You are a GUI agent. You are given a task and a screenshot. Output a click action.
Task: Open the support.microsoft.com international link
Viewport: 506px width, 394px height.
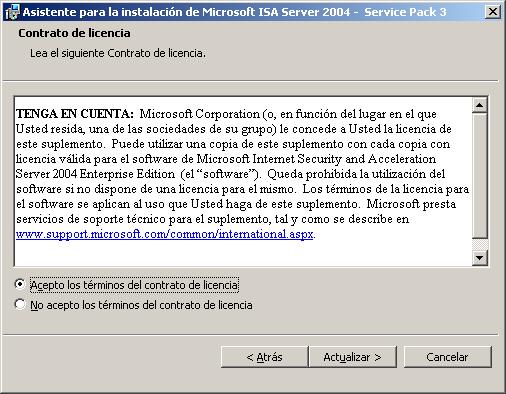tap(164, 234)
